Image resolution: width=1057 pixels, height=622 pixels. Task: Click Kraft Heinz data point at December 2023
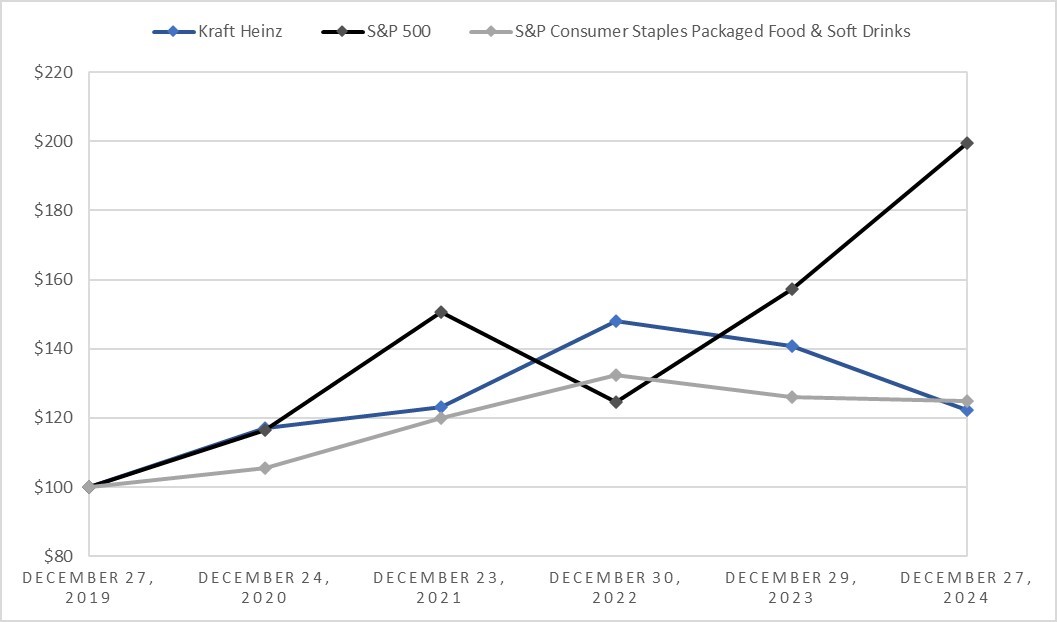click(792, 346)
